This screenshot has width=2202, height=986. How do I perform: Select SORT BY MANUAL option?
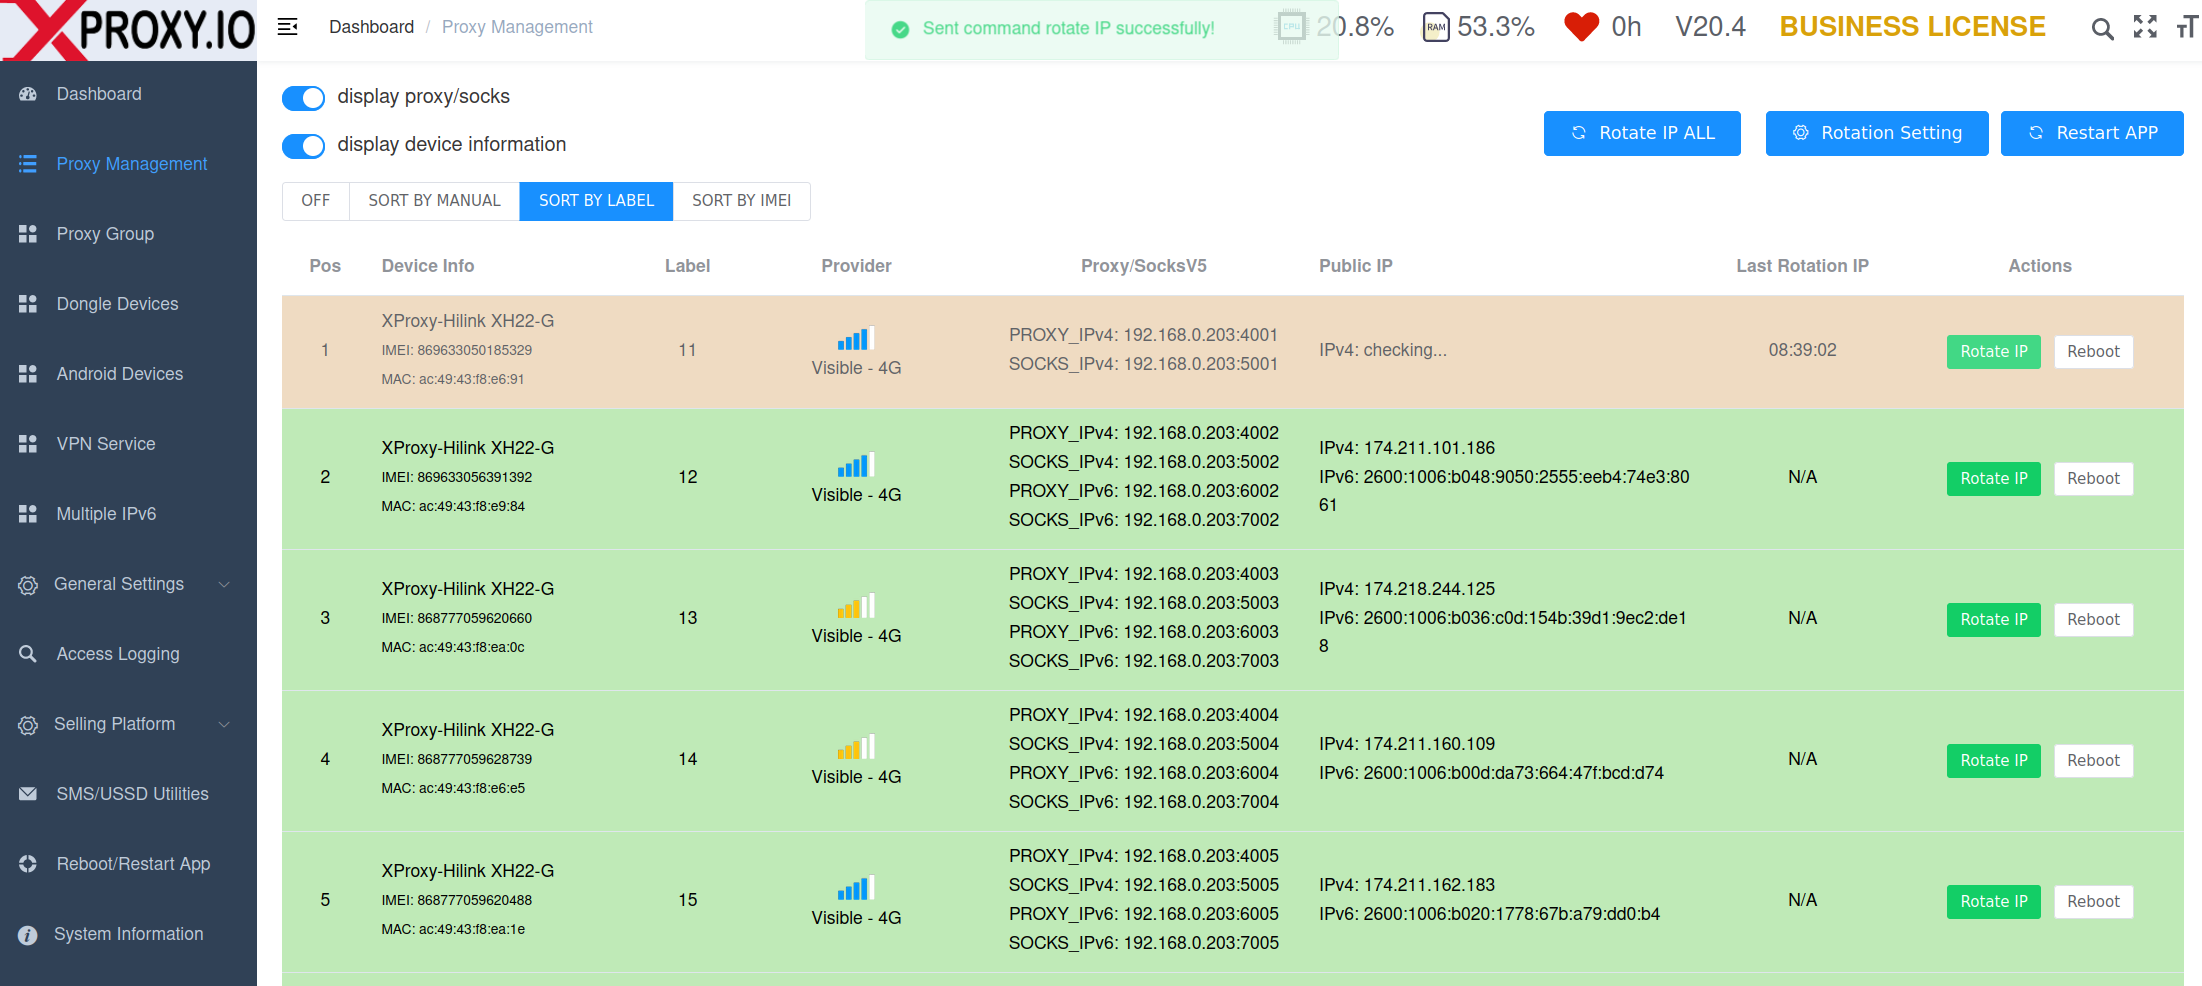[434, 201]
